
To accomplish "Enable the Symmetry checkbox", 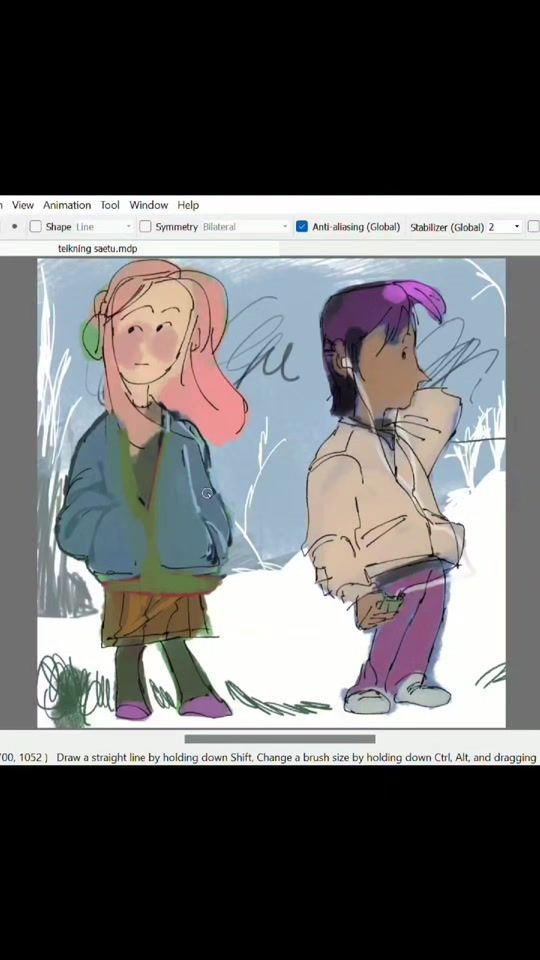I will (x=145, y=227).
